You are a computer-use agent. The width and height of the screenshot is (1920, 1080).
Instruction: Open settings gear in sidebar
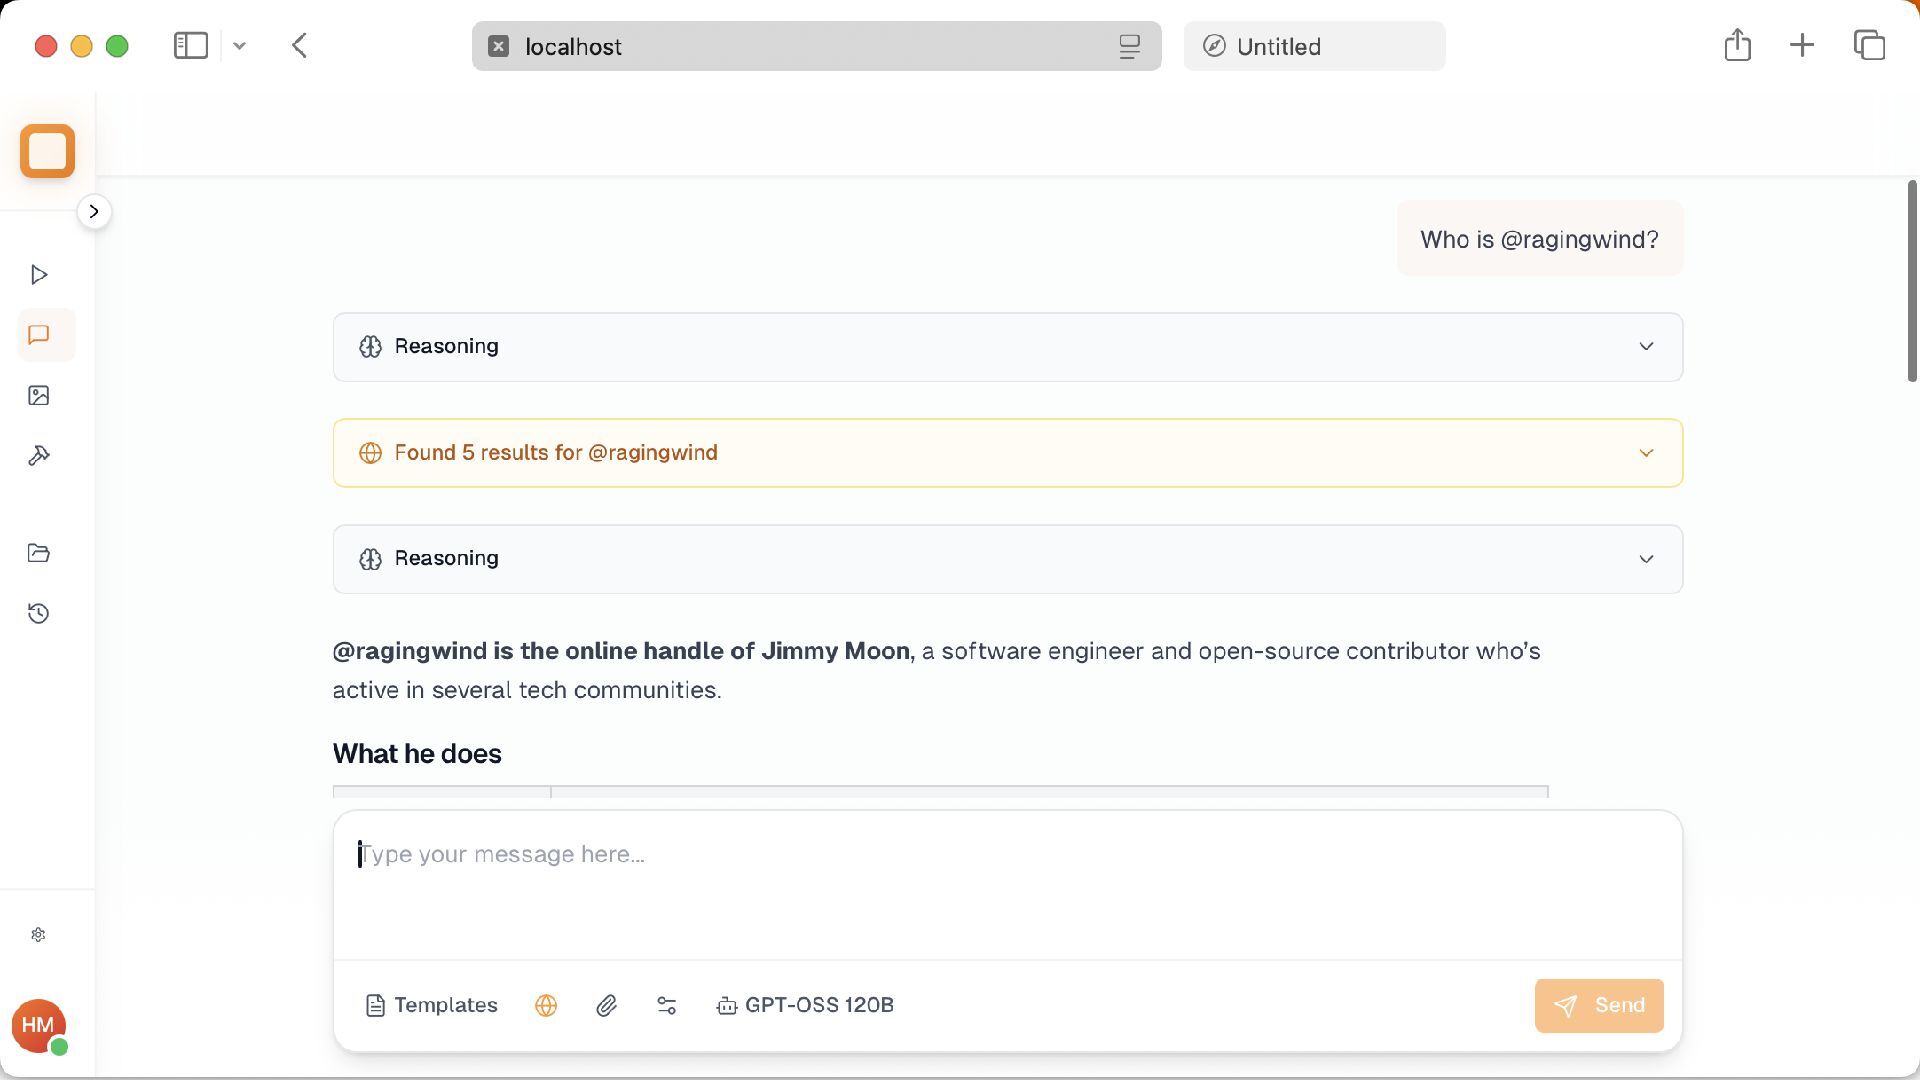point(38,935)
